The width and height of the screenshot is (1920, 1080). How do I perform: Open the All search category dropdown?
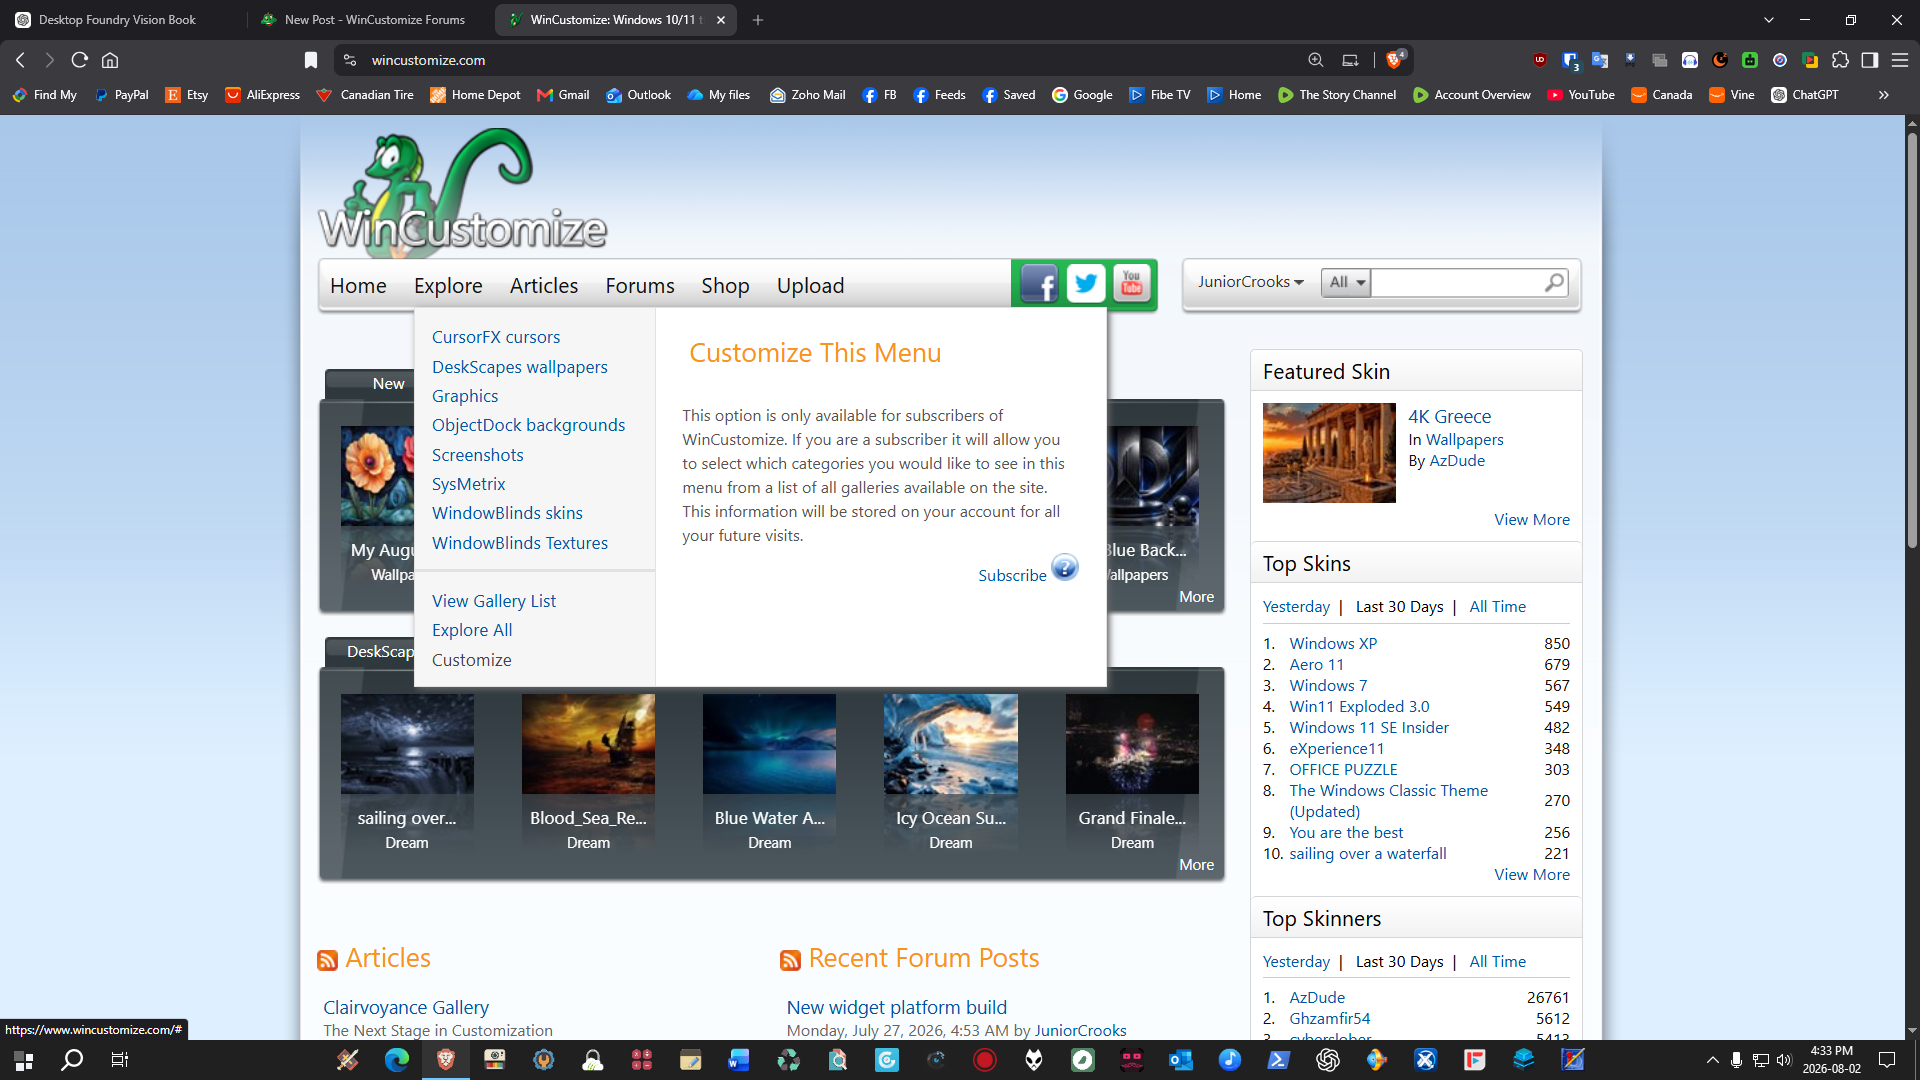(x=1346, y=282)
